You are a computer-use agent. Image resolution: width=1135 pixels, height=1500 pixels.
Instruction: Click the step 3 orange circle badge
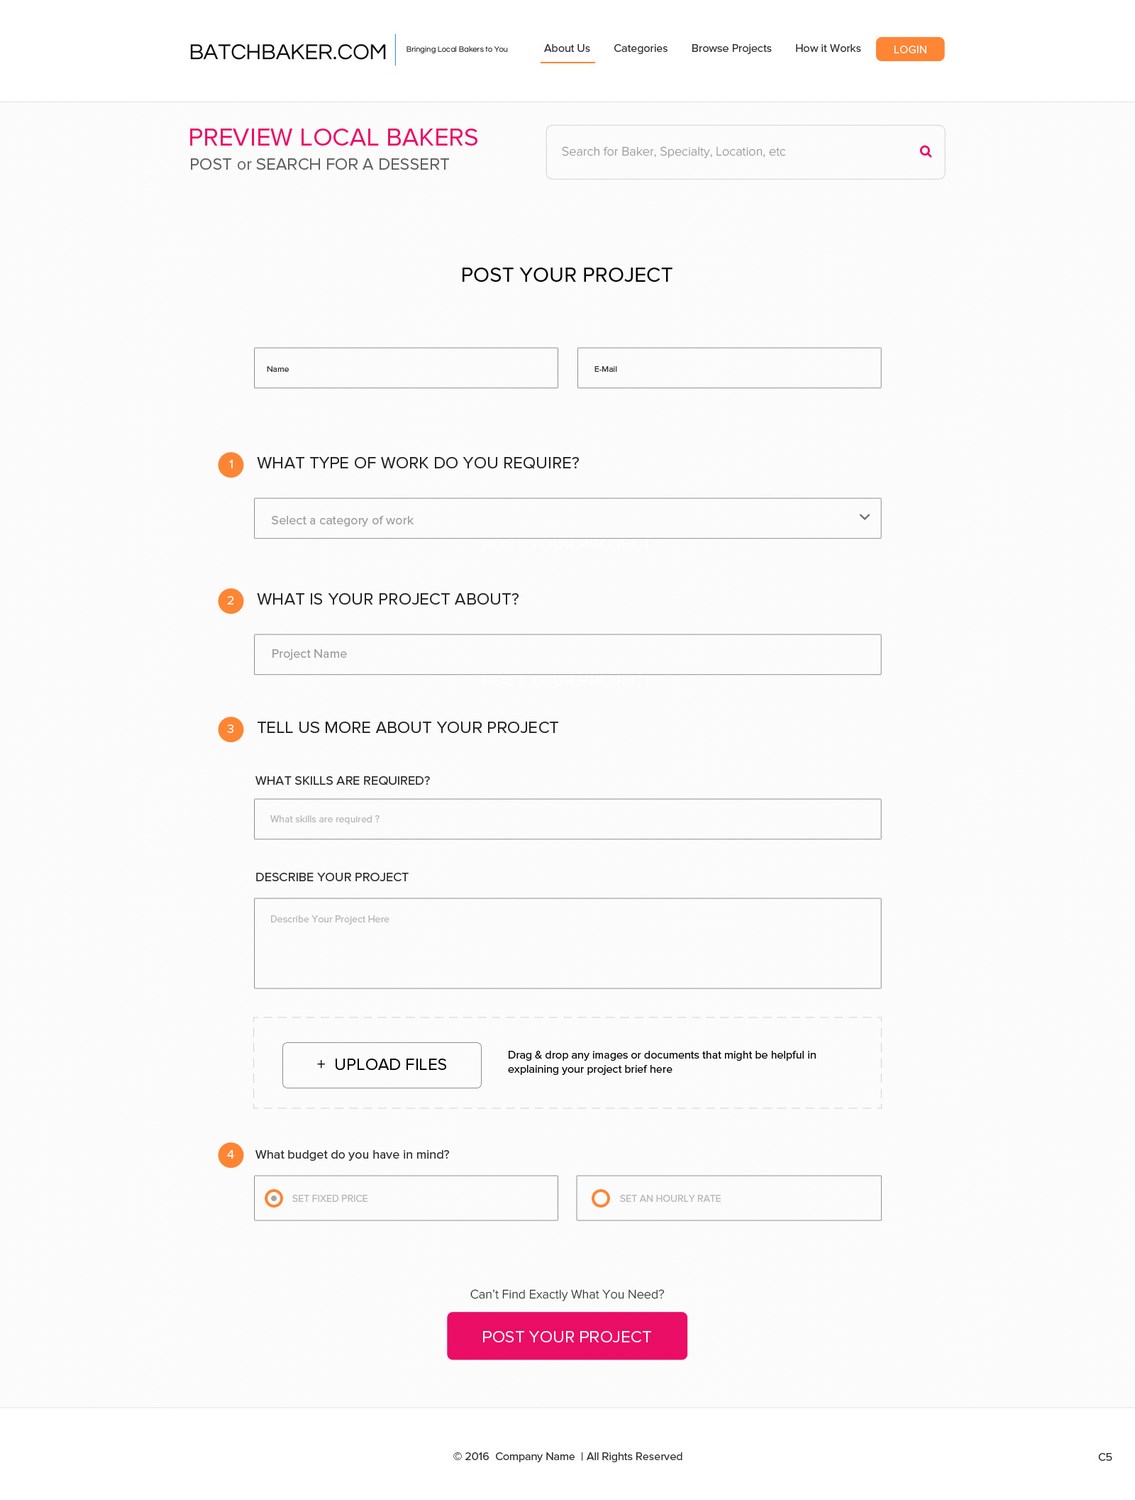click(231, 729)
